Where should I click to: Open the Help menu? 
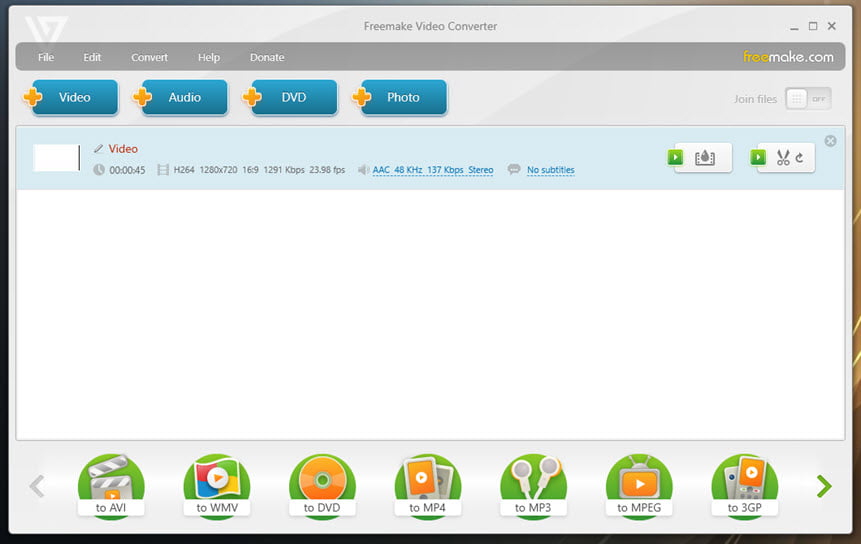[209, 57]
